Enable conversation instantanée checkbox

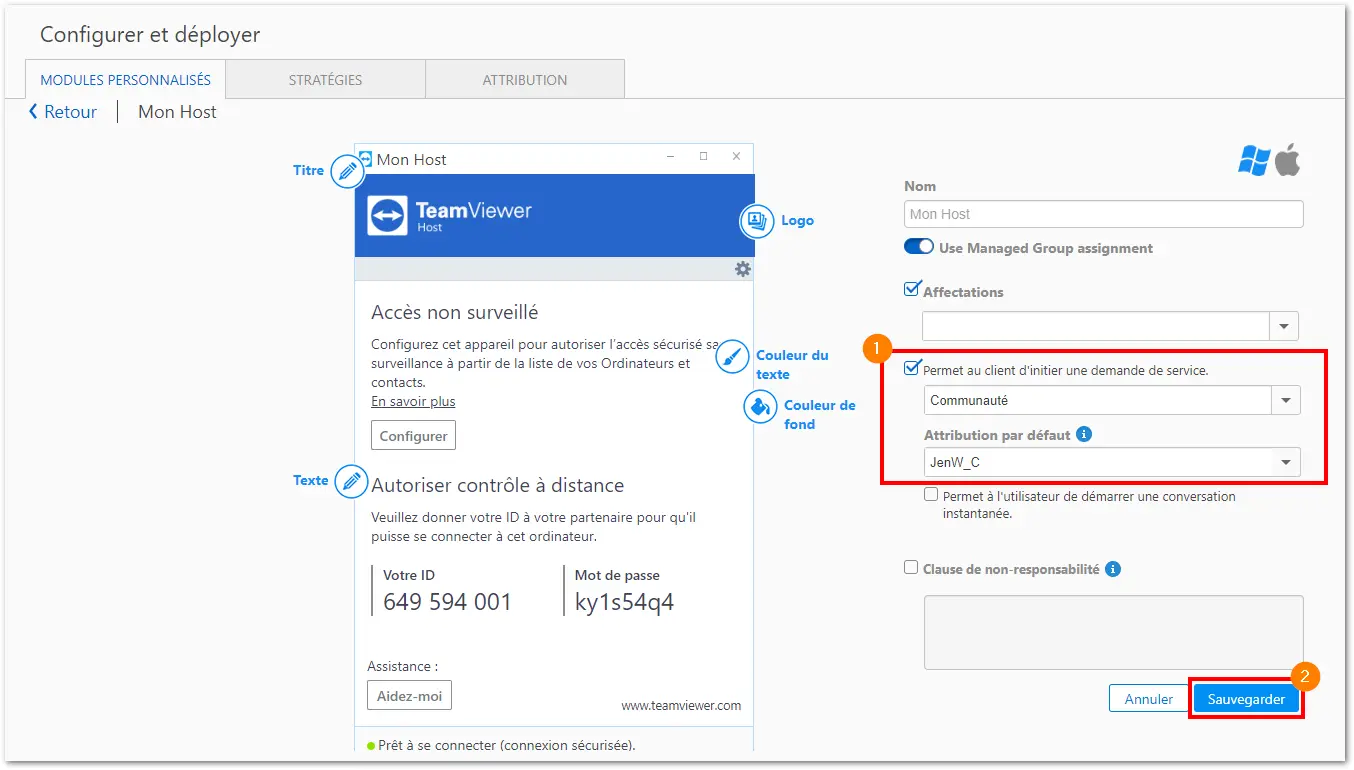point(931,495)
